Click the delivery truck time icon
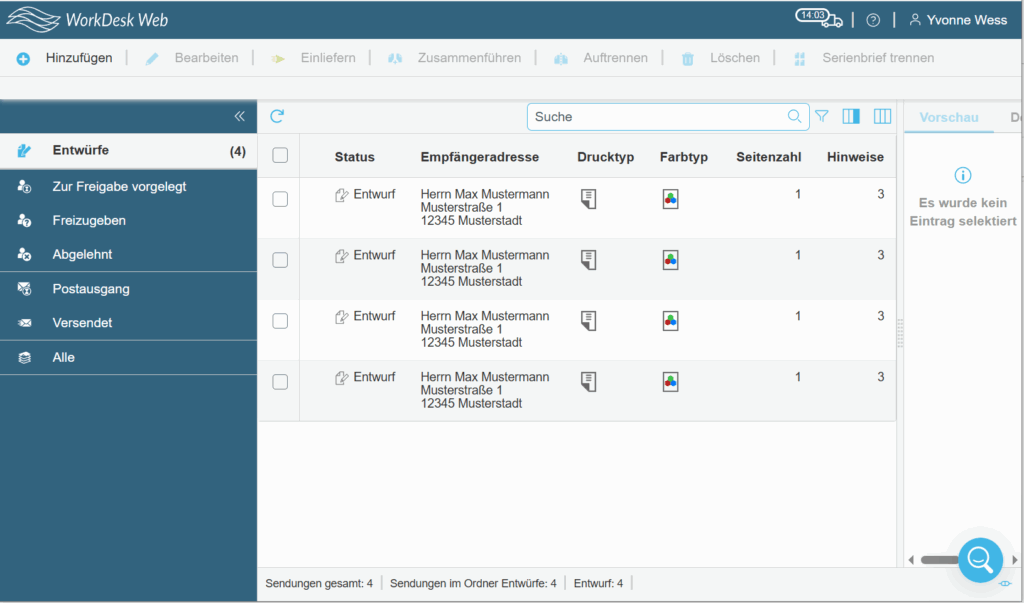Viewport: 1024px width, 603px height. tap(819, 16)
